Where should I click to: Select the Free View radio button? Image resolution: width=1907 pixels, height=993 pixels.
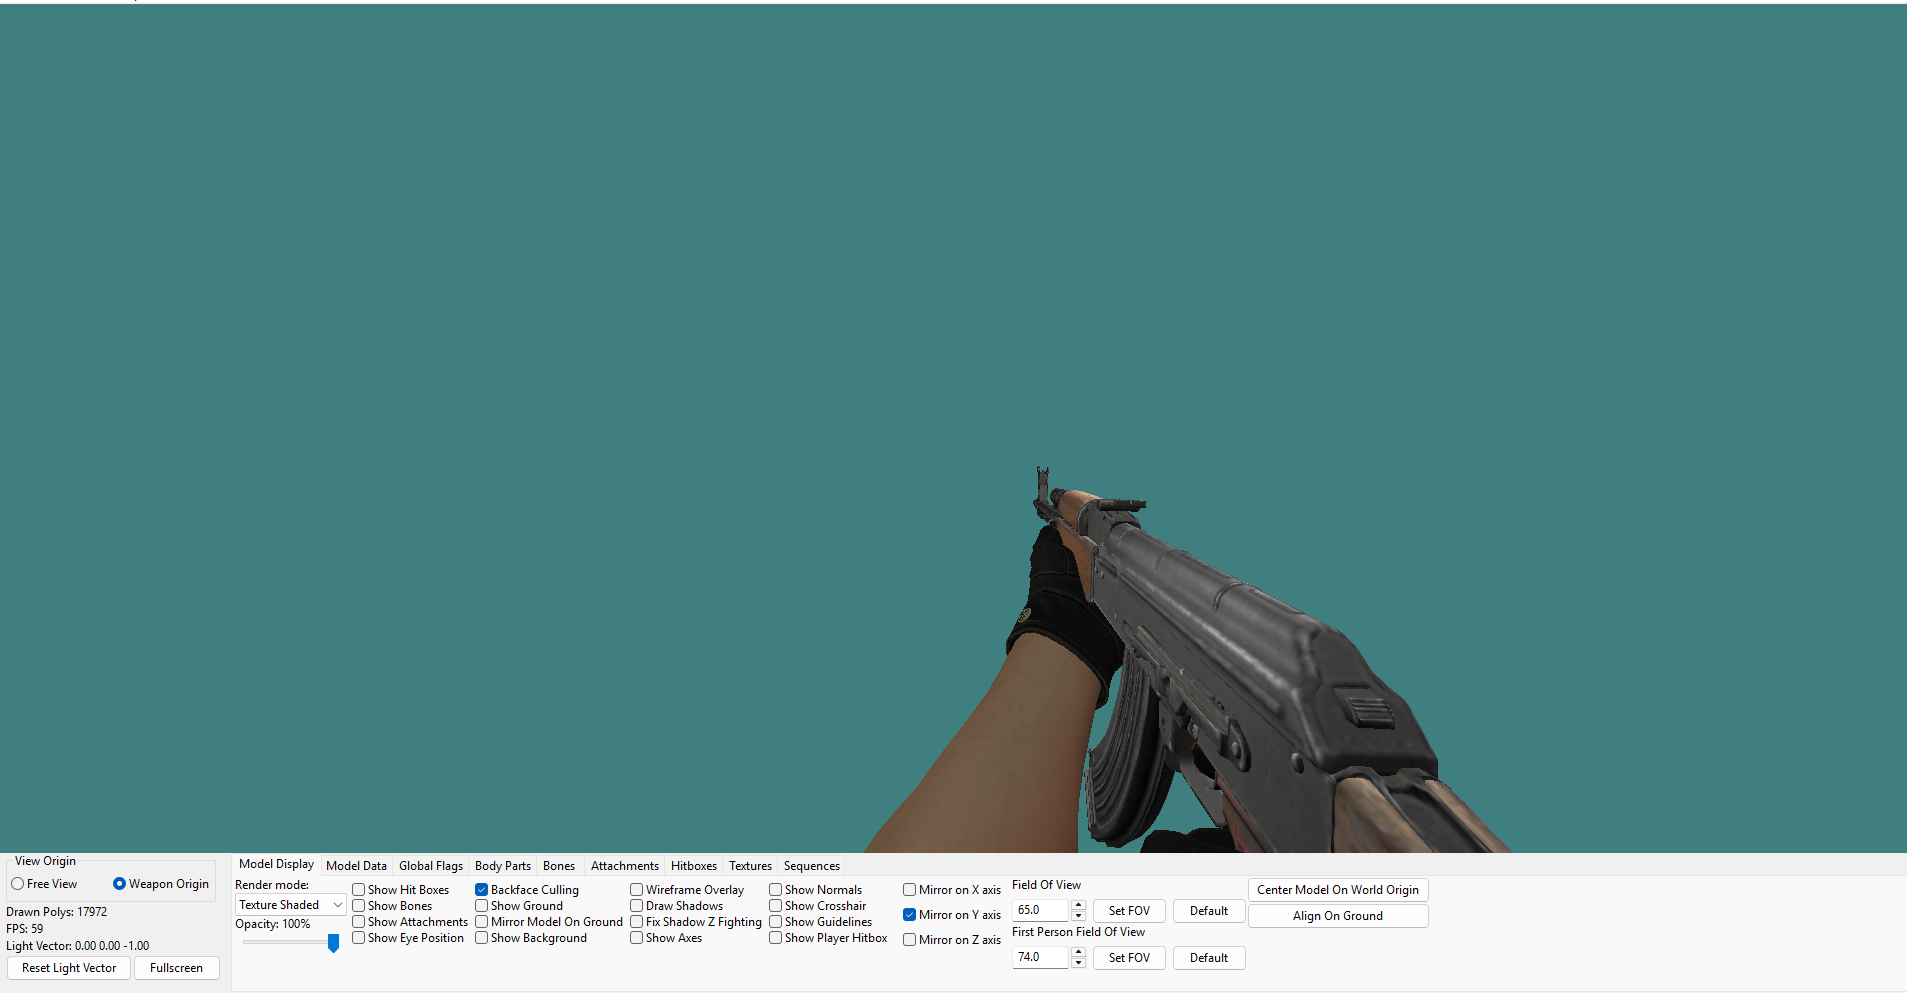point(17,884)
